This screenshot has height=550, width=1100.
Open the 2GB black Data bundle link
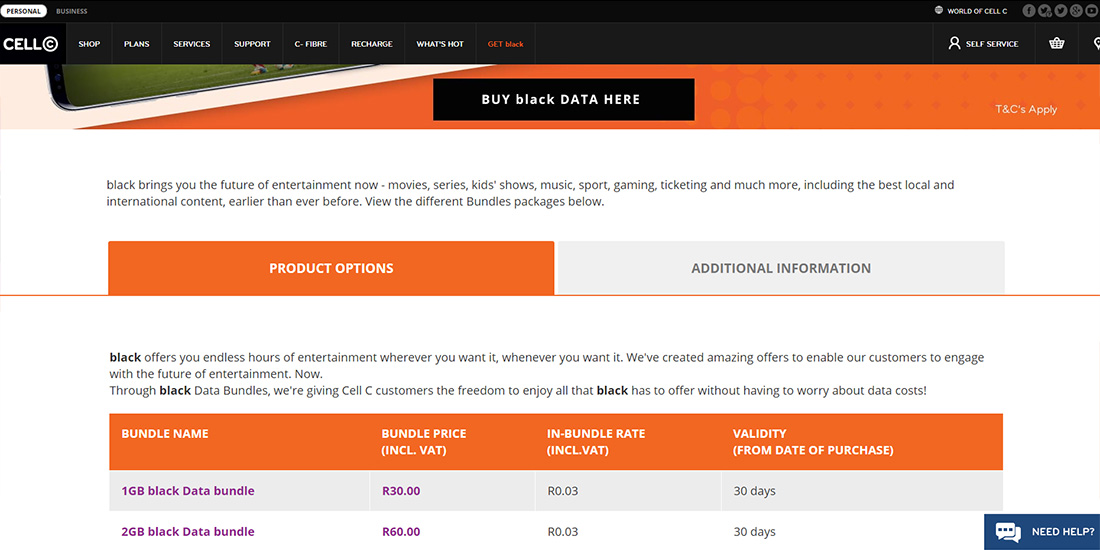tap(188, 532)
